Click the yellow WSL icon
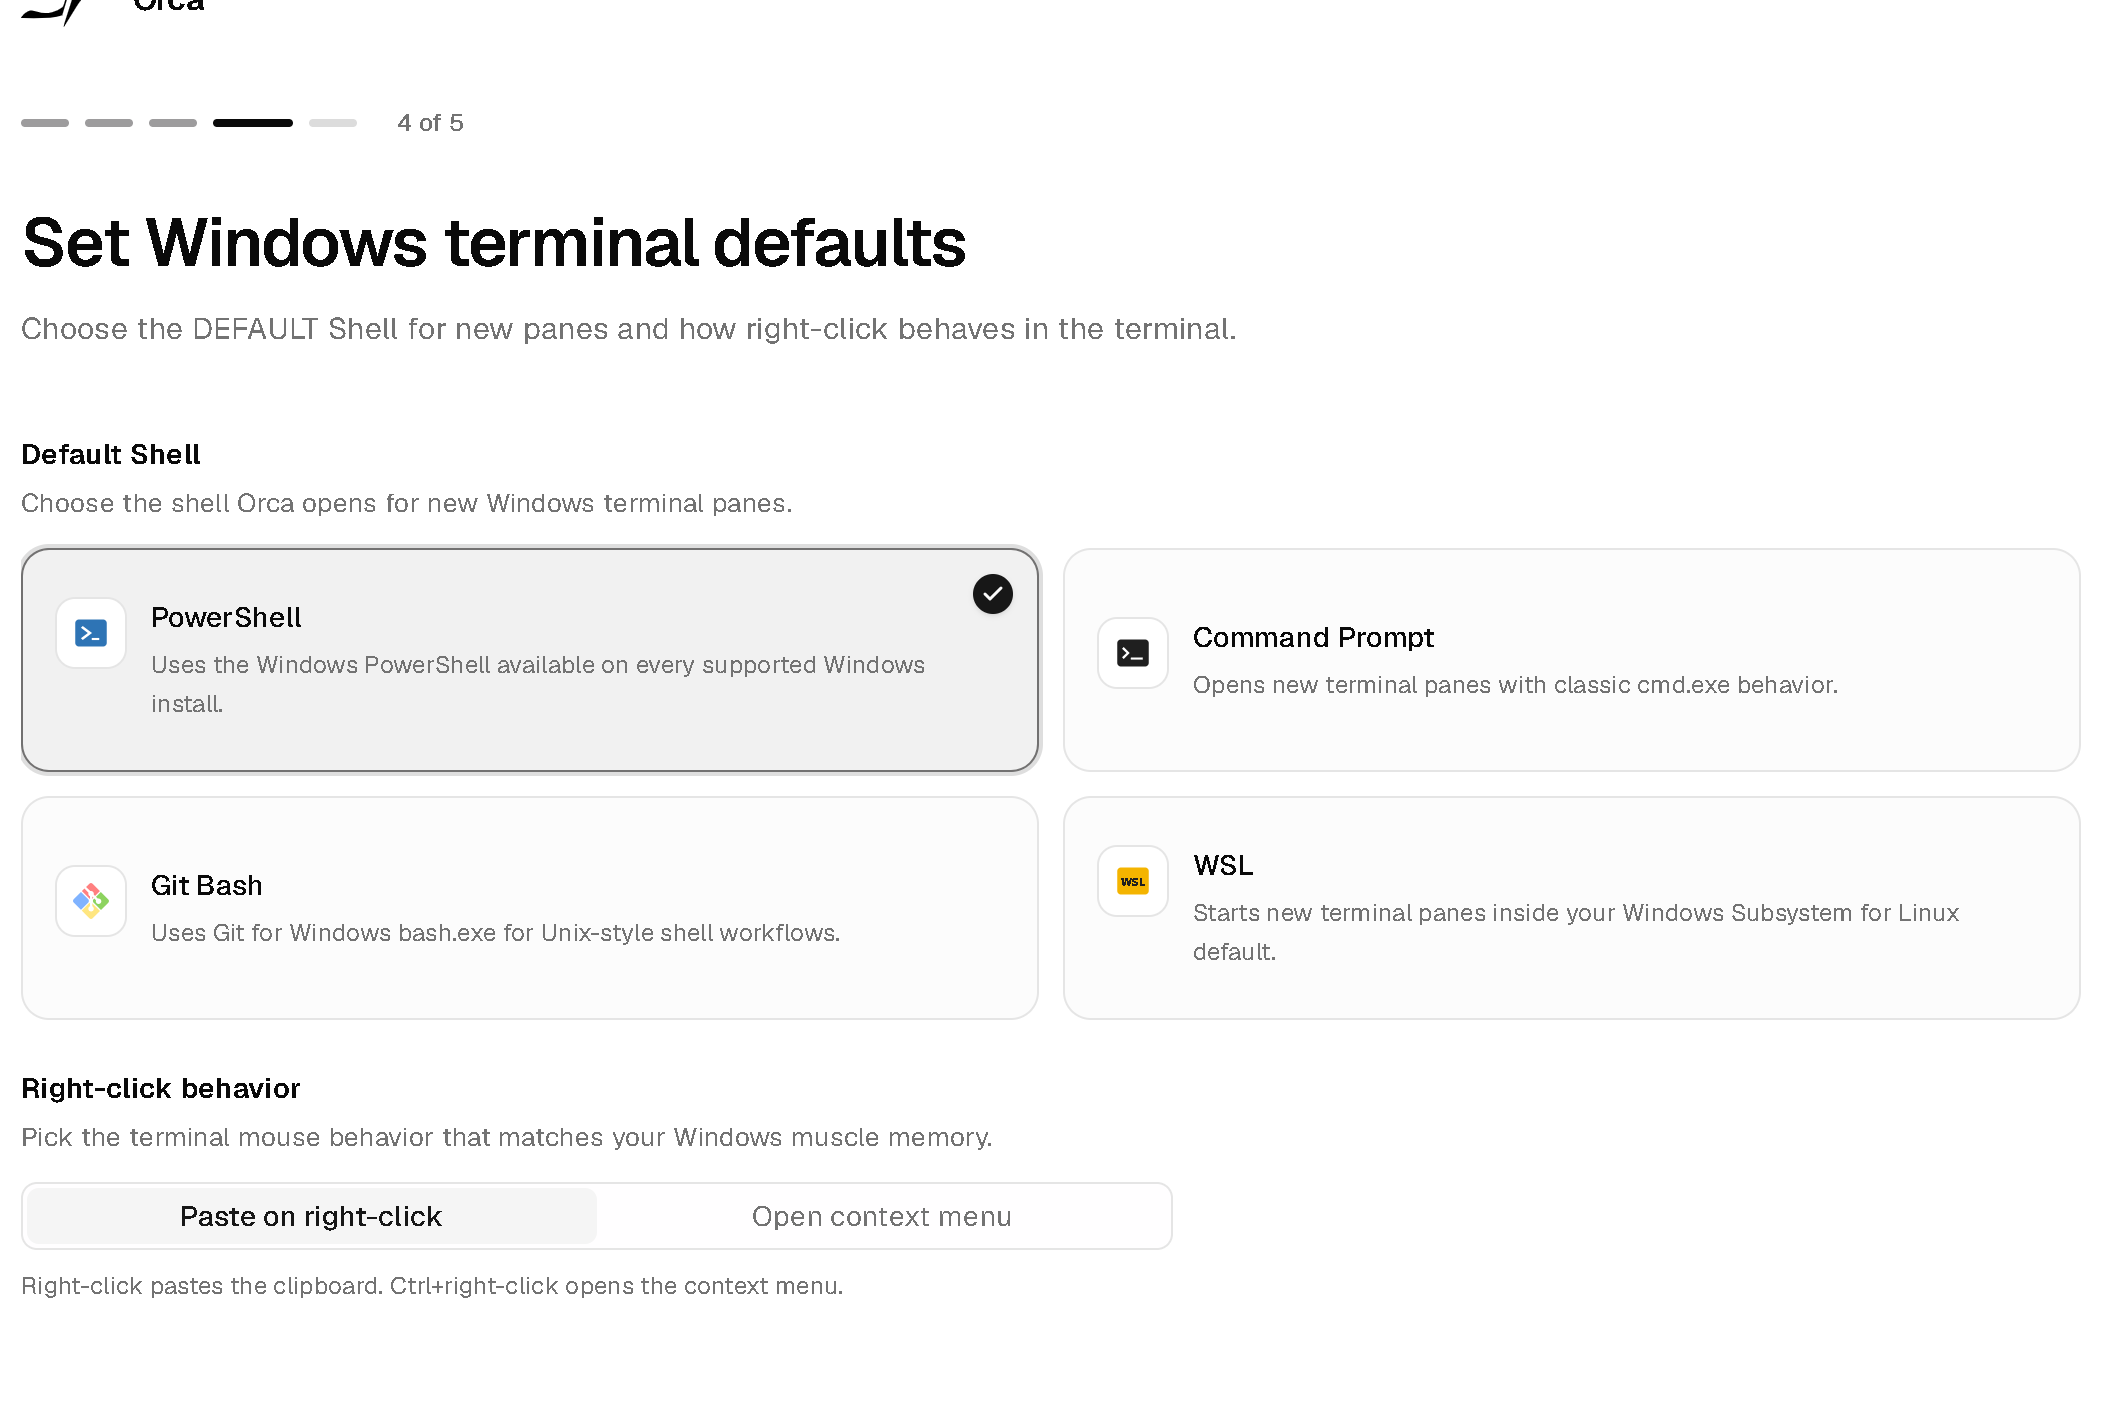The height and width of the screenshot is (1417, 2124). pos(1133,881)
